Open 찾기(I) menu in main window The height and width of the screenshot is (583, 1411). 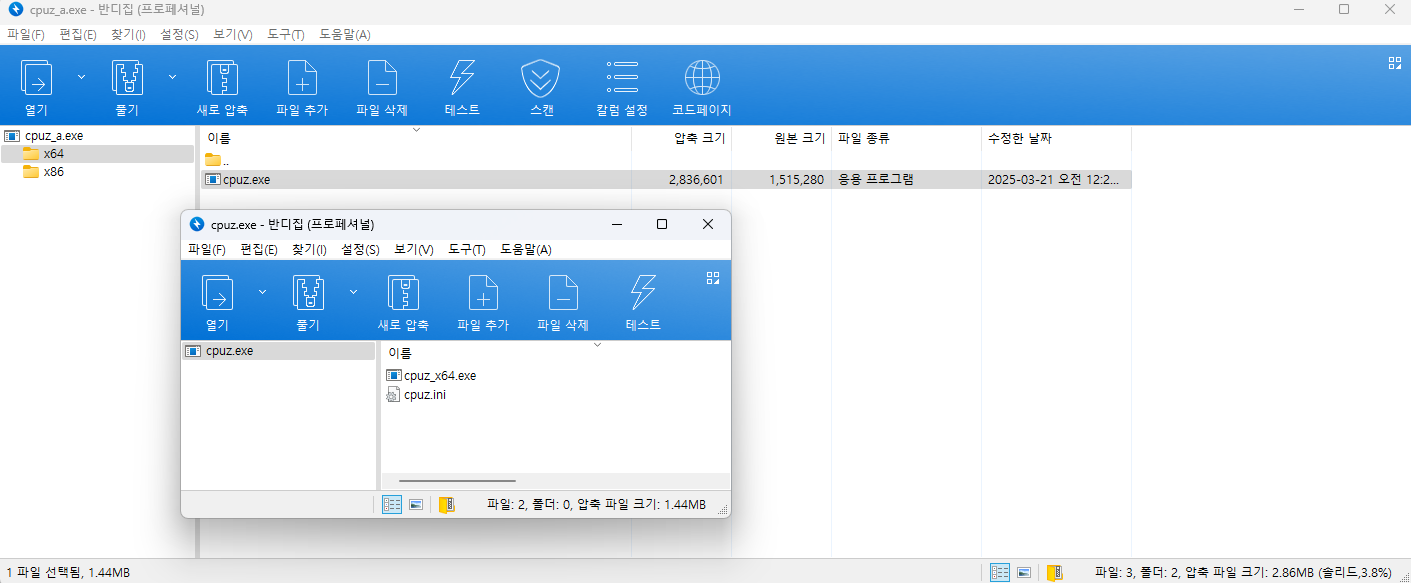click(128, 34)
